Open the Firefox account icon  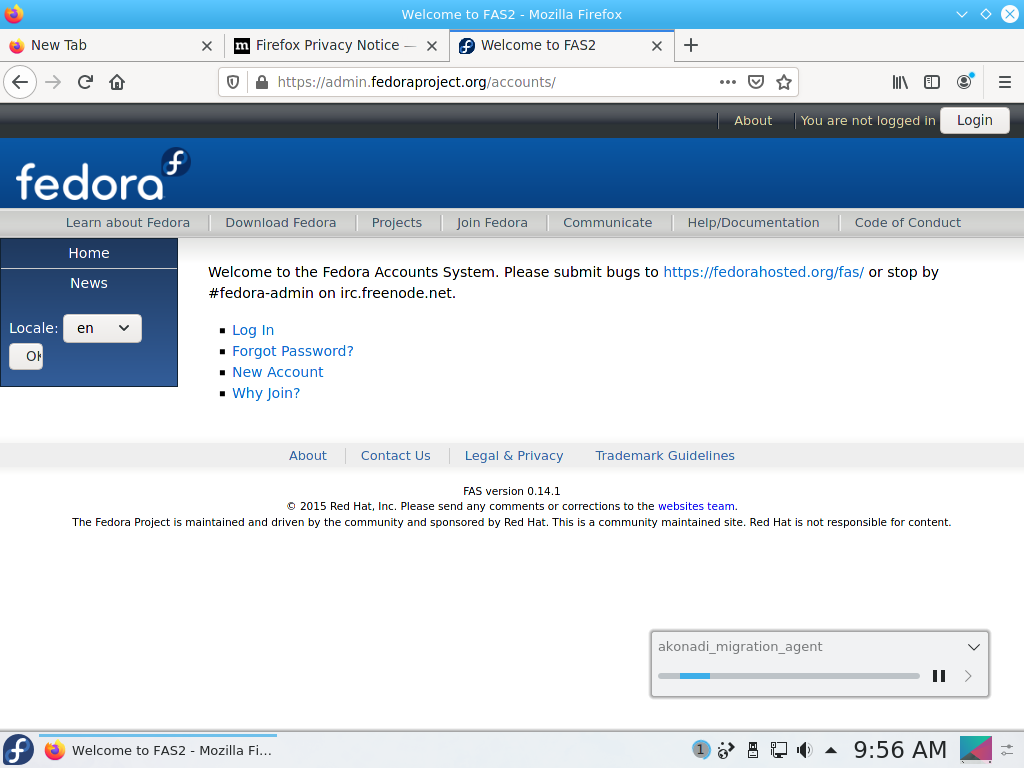point(965,82)
